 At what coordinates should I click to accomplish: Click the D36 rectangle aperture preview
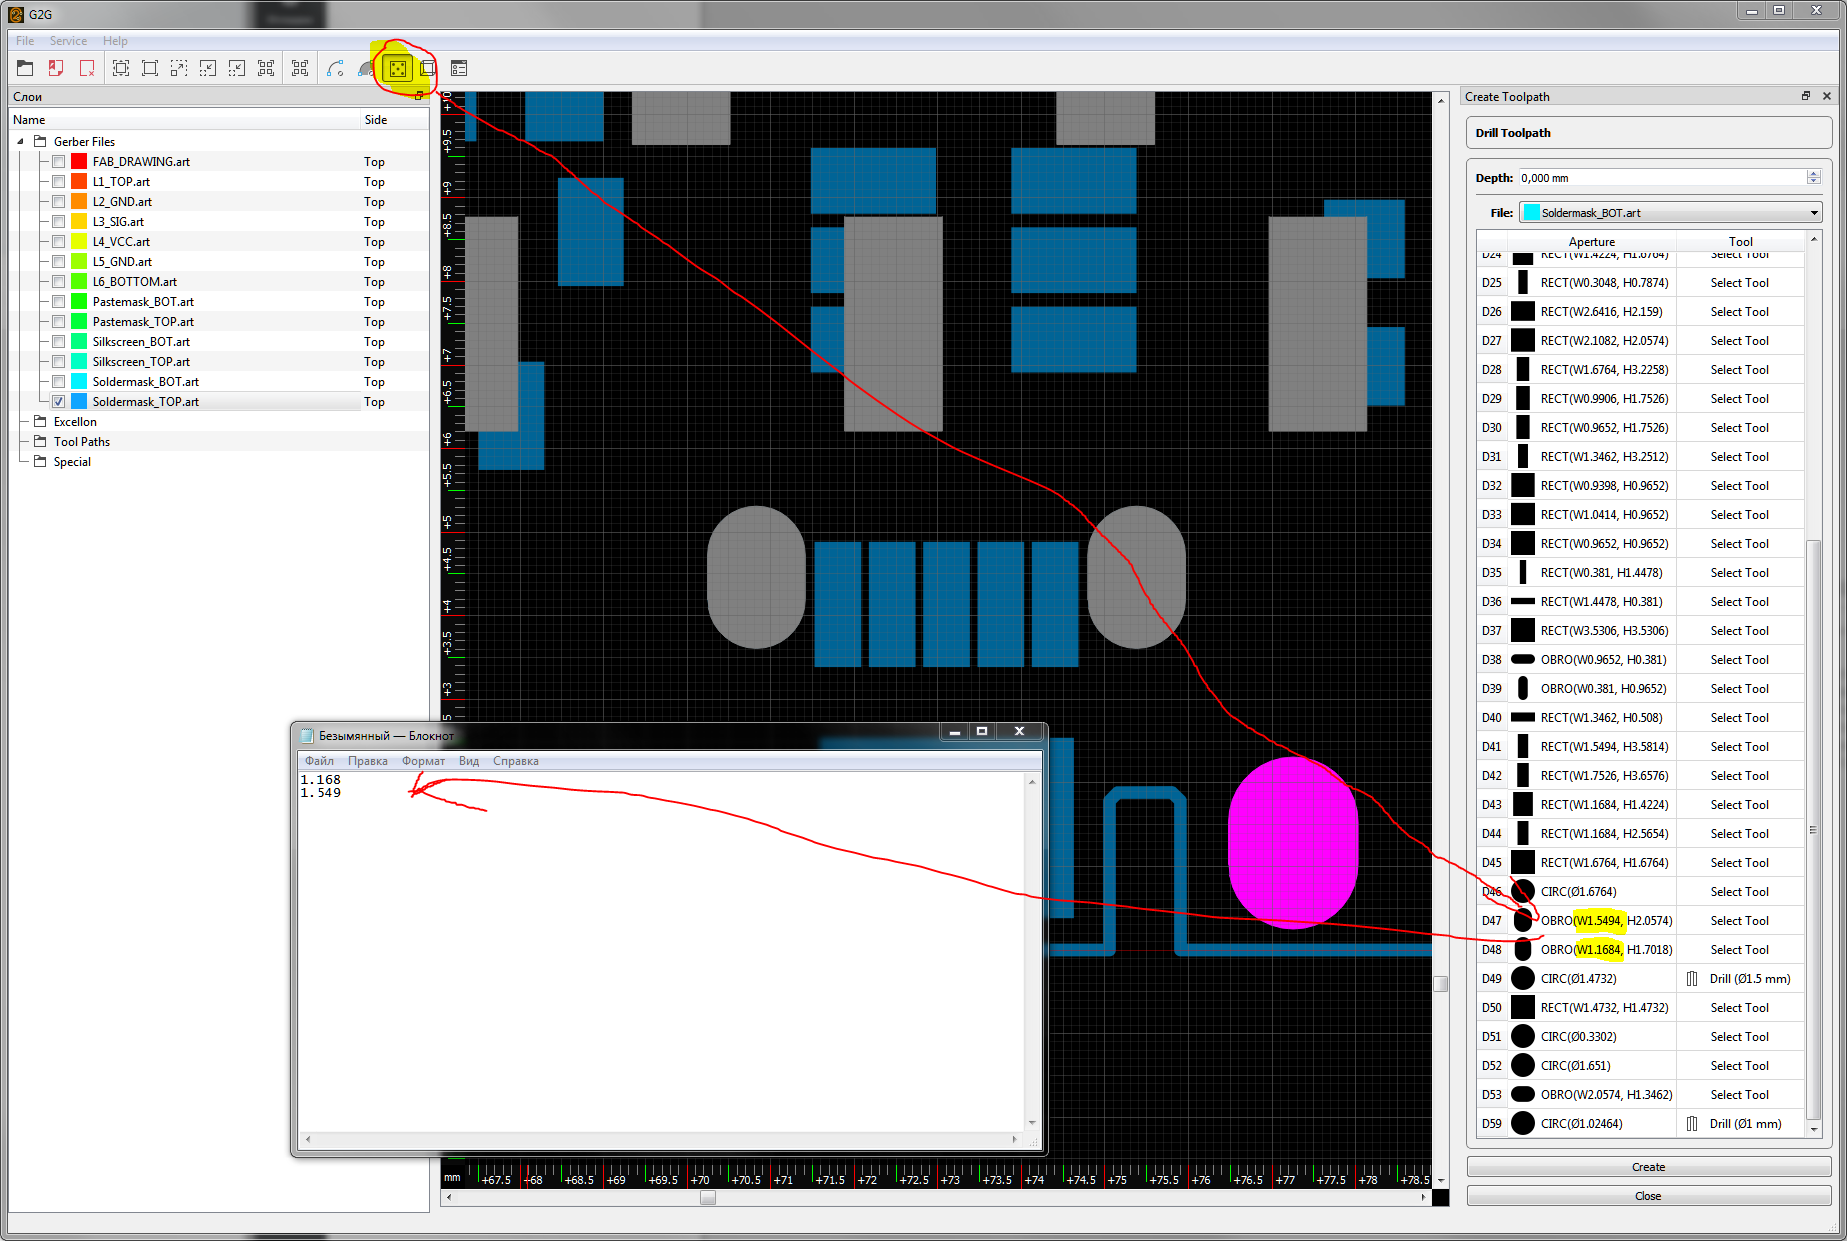pyautogui.click(x=1523, y=602)
